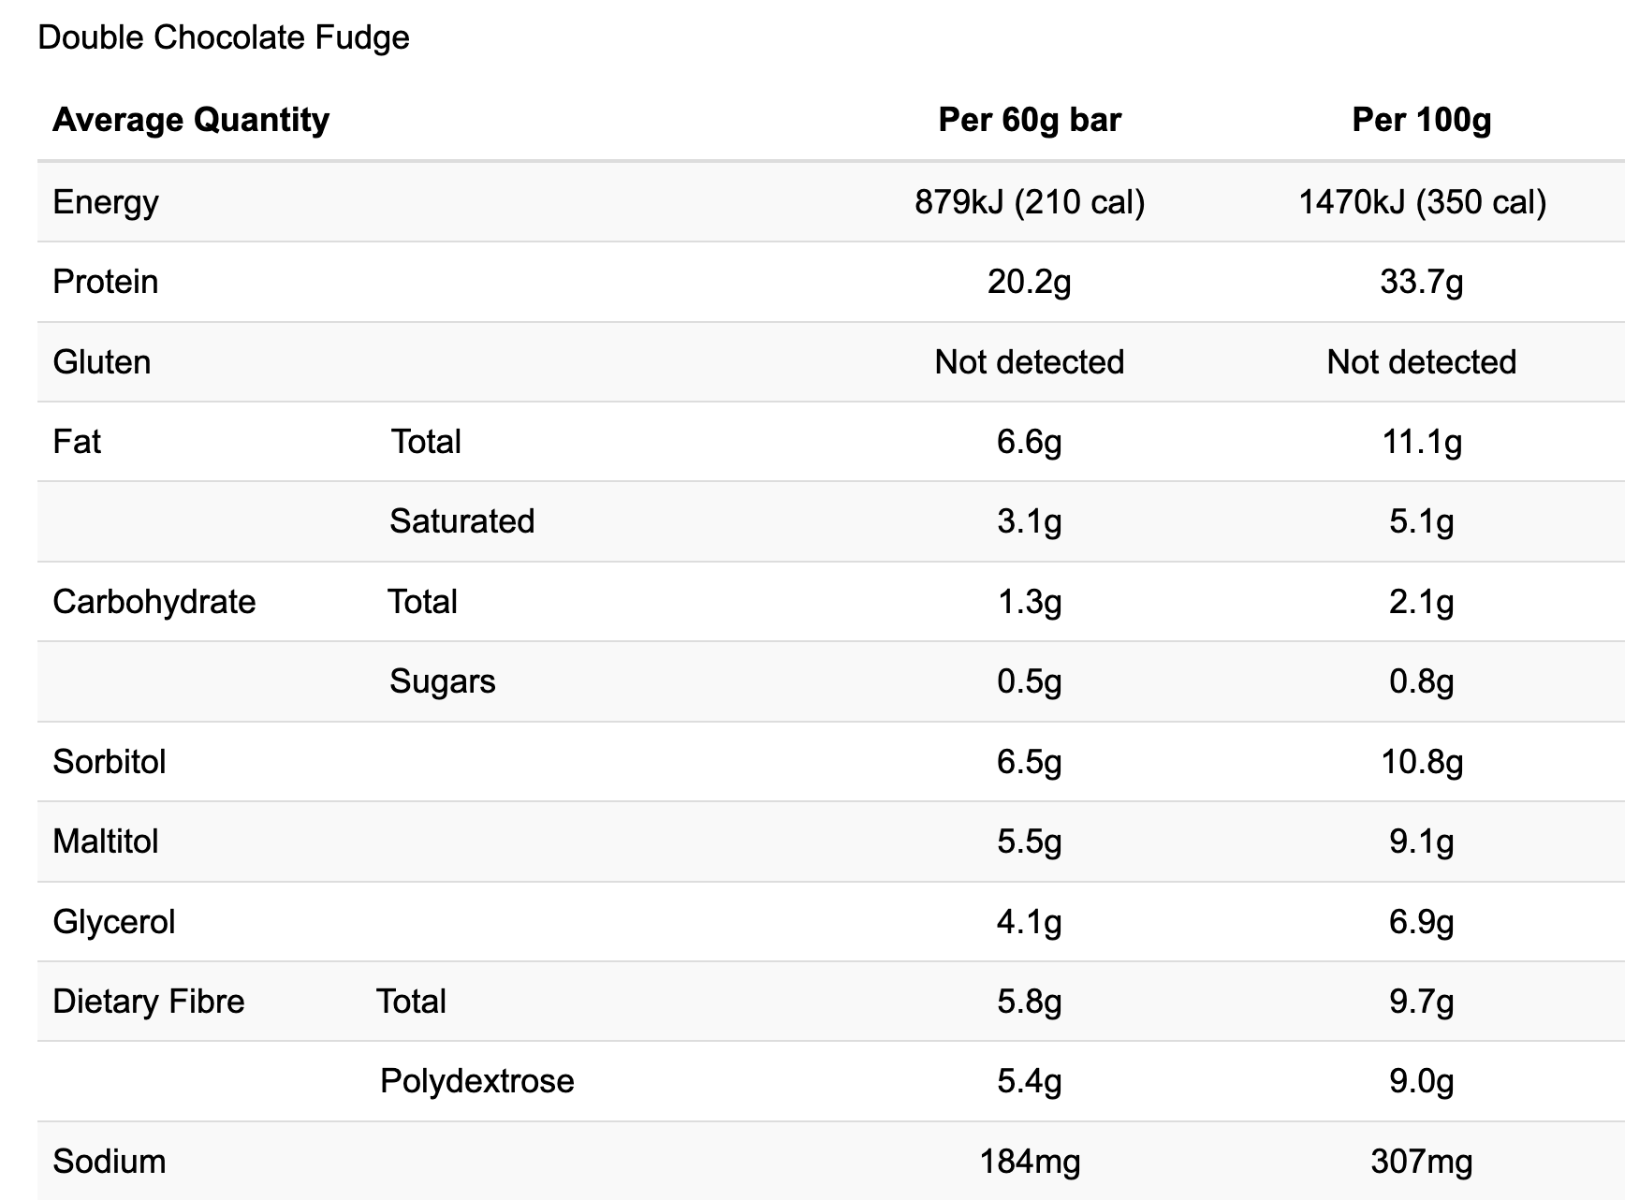Click the Saturated fat sub-label
The height and width of the screenshot is (1200, 1649).
click(462, 521)
